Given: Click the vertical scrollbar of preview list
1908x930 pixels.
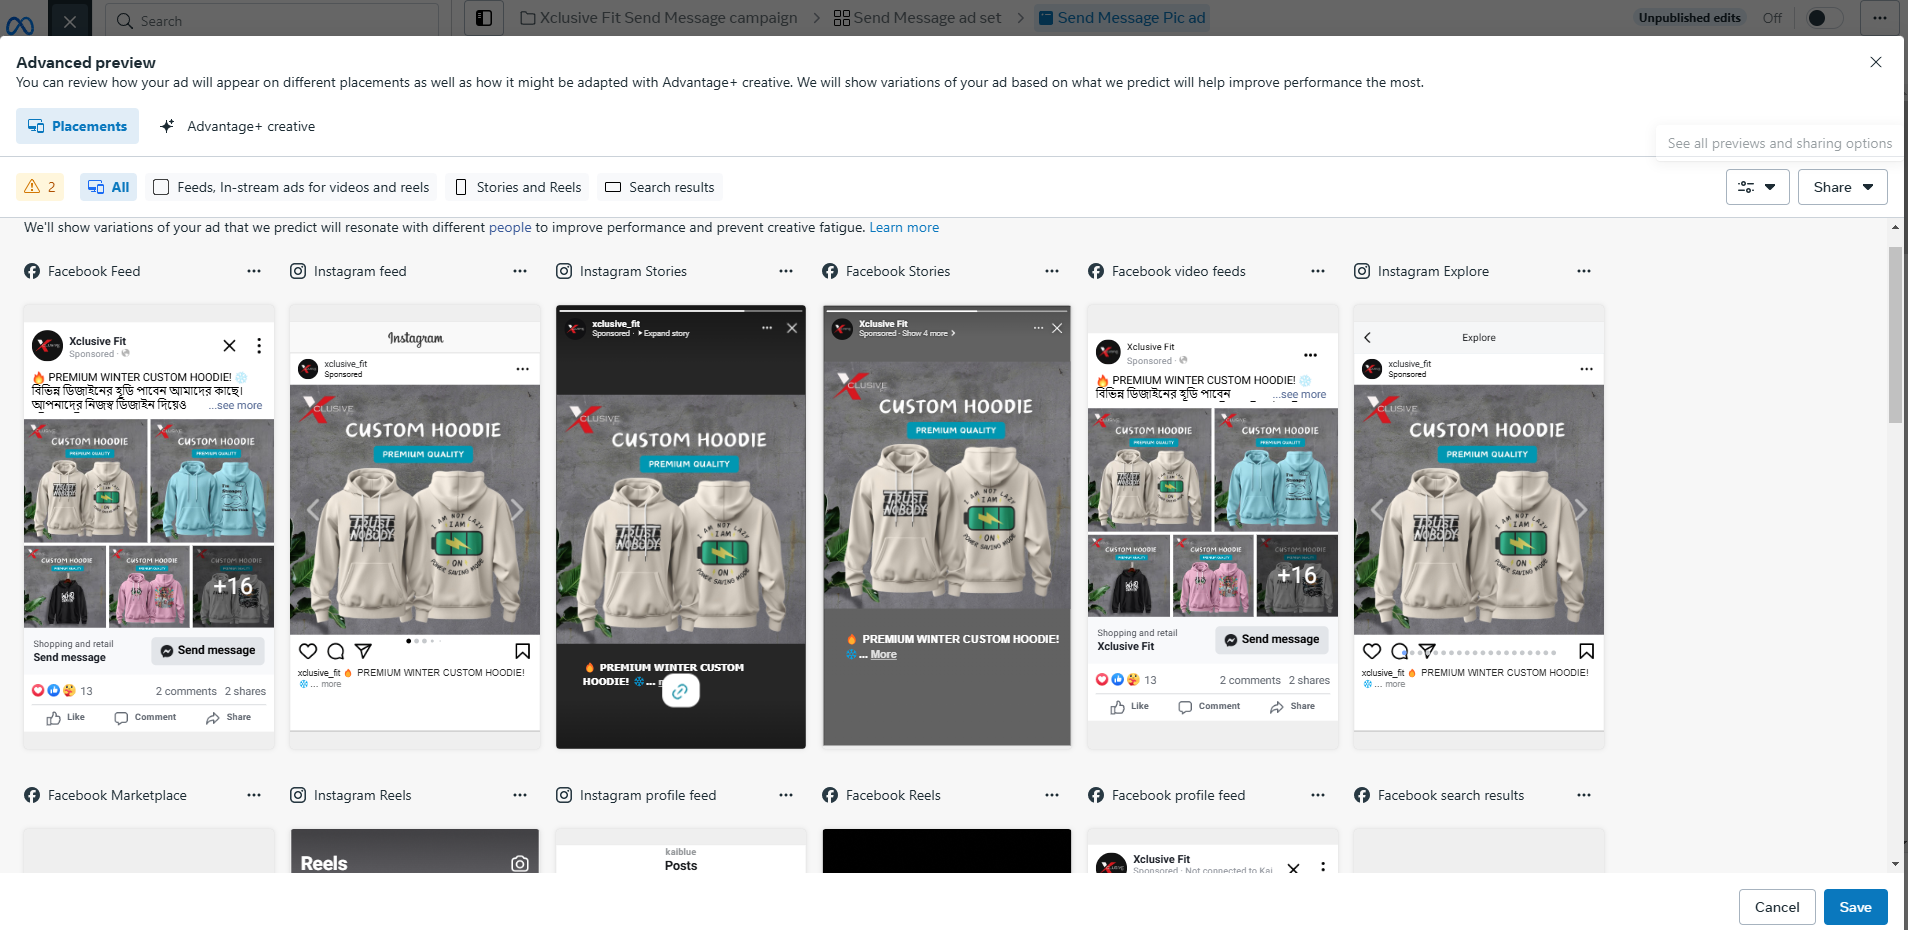Looking at the screenshot, I should click(x=1895, y=335).
